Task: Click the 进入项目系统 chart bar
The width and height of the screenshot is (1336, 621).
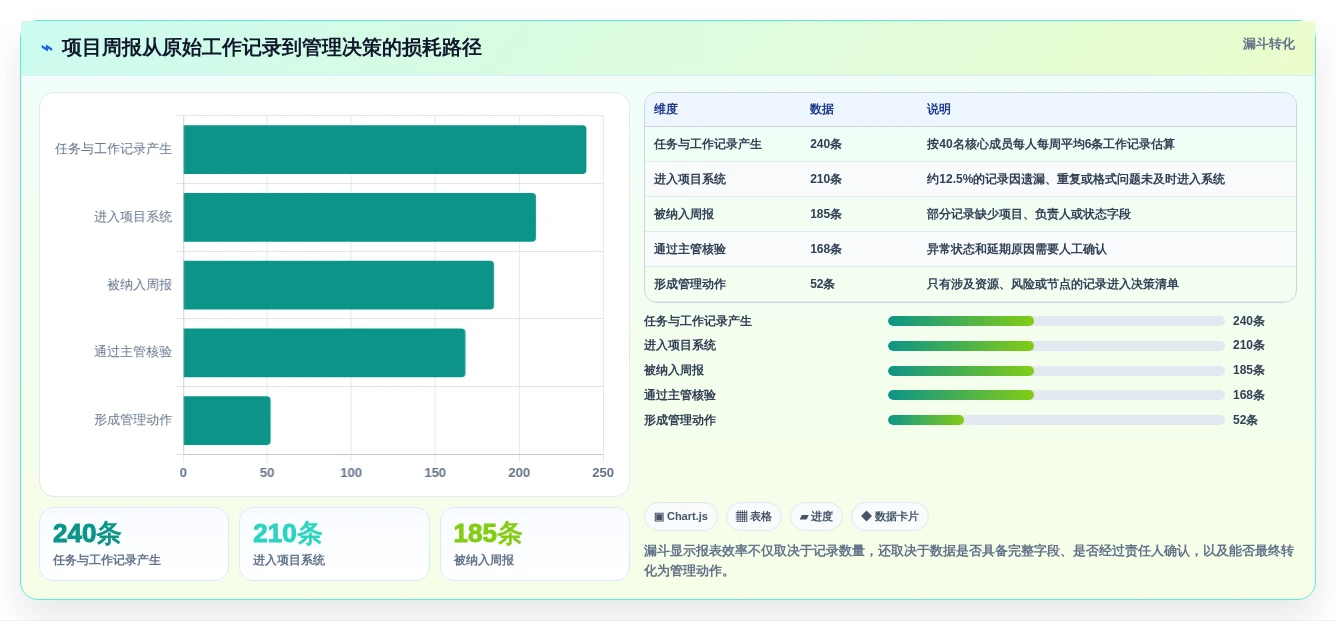Action: (360, 217)
